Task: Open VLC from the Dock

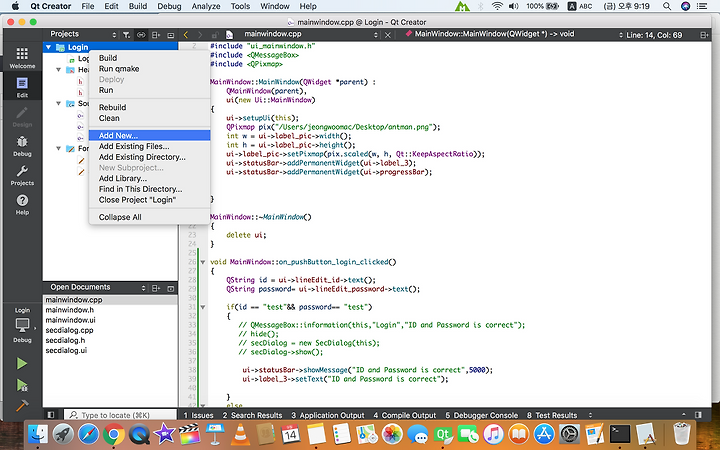Action: tap(240, 433)
